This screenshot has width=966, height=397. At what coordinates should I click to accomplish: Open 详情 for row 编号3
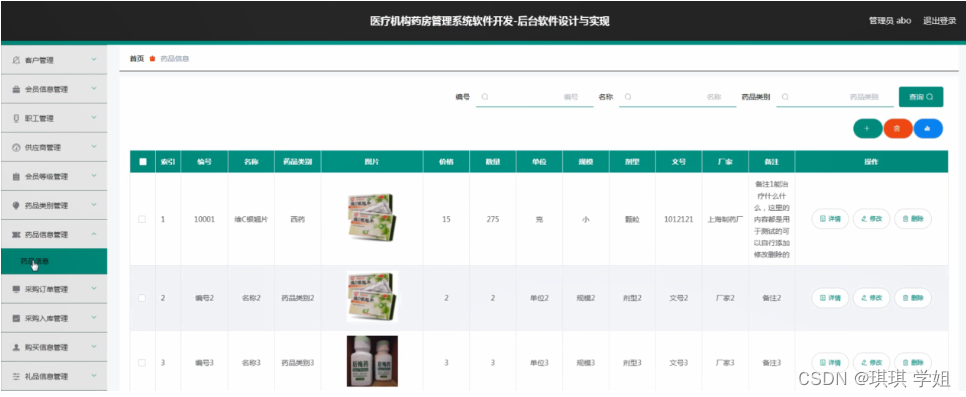pyautogui.click(x=830, y=362)
